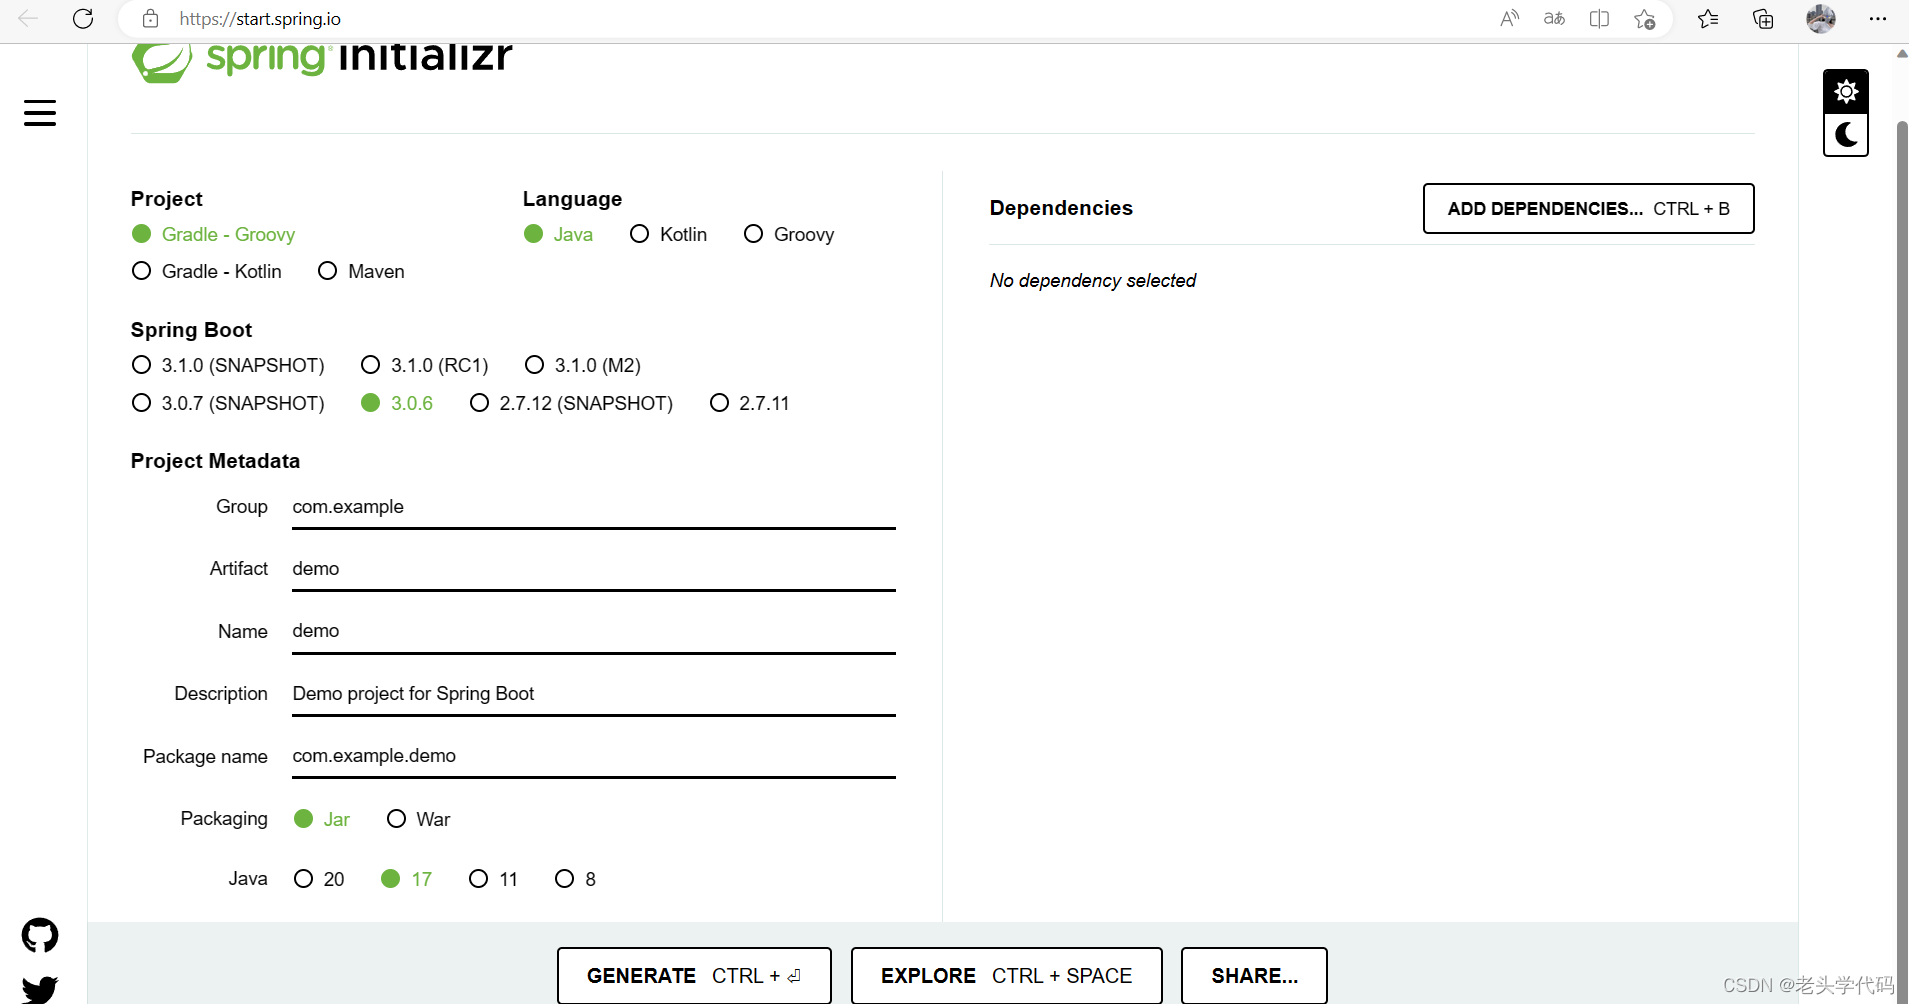The image size is (1909, 1004).
Task: Select Spring Boot 2.7.11
Action: click(750, 403)
